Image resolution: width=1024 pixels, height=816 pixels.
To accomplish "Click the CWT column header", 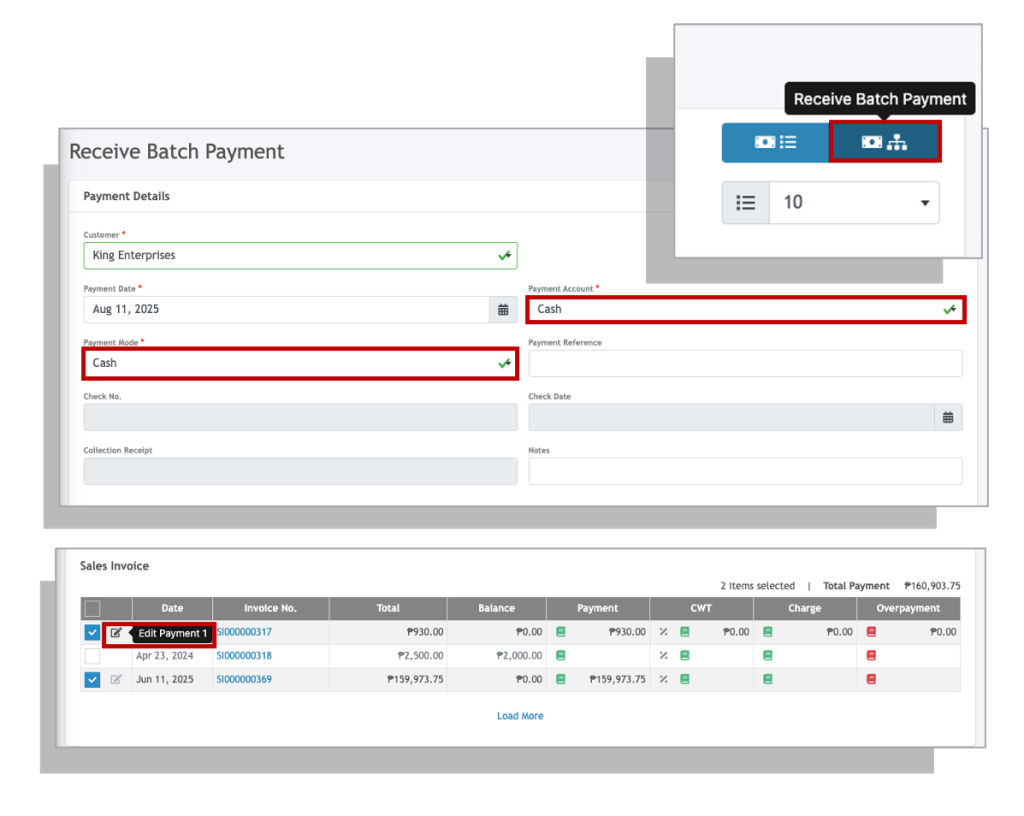I will (x=701, y=608).
